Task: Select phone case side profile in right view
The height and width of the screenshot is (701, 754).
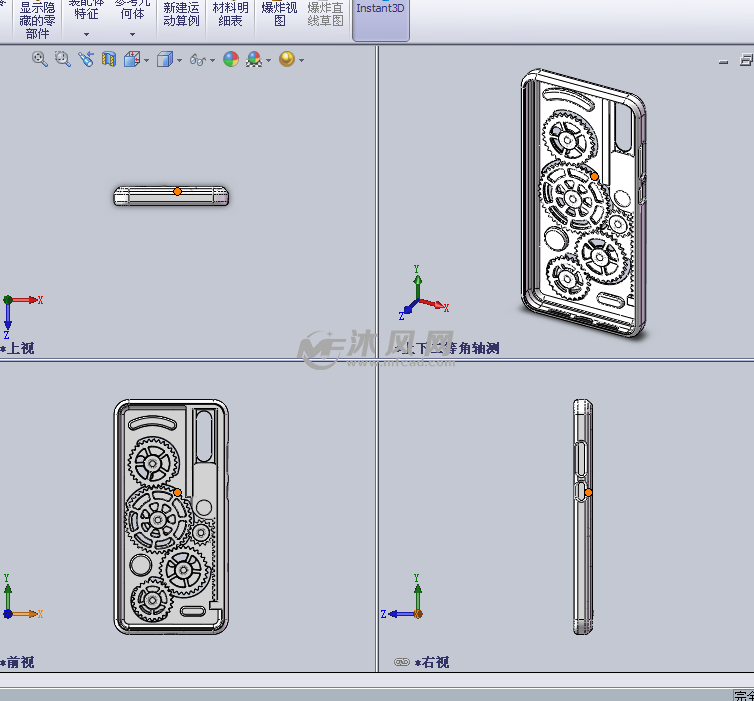Action: [x=583, y=516]
